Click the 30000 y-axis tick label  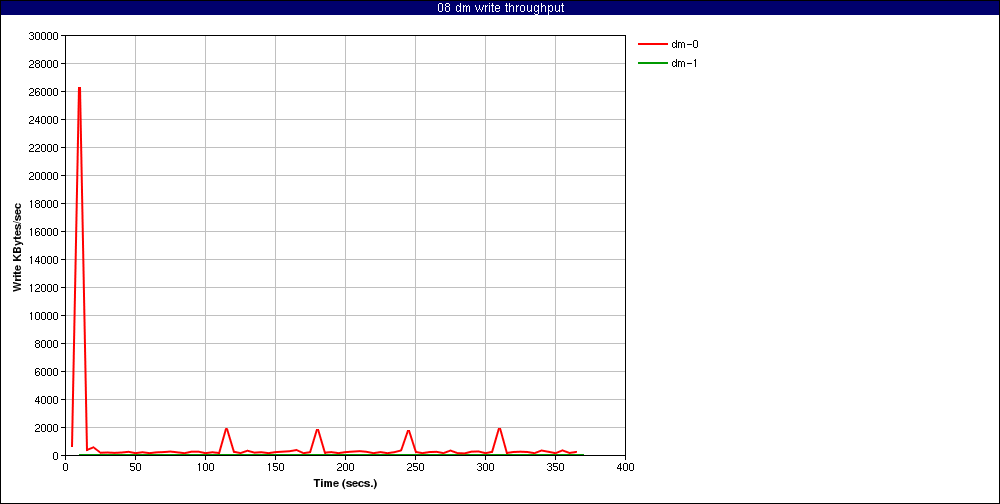[x=44, y=36]
